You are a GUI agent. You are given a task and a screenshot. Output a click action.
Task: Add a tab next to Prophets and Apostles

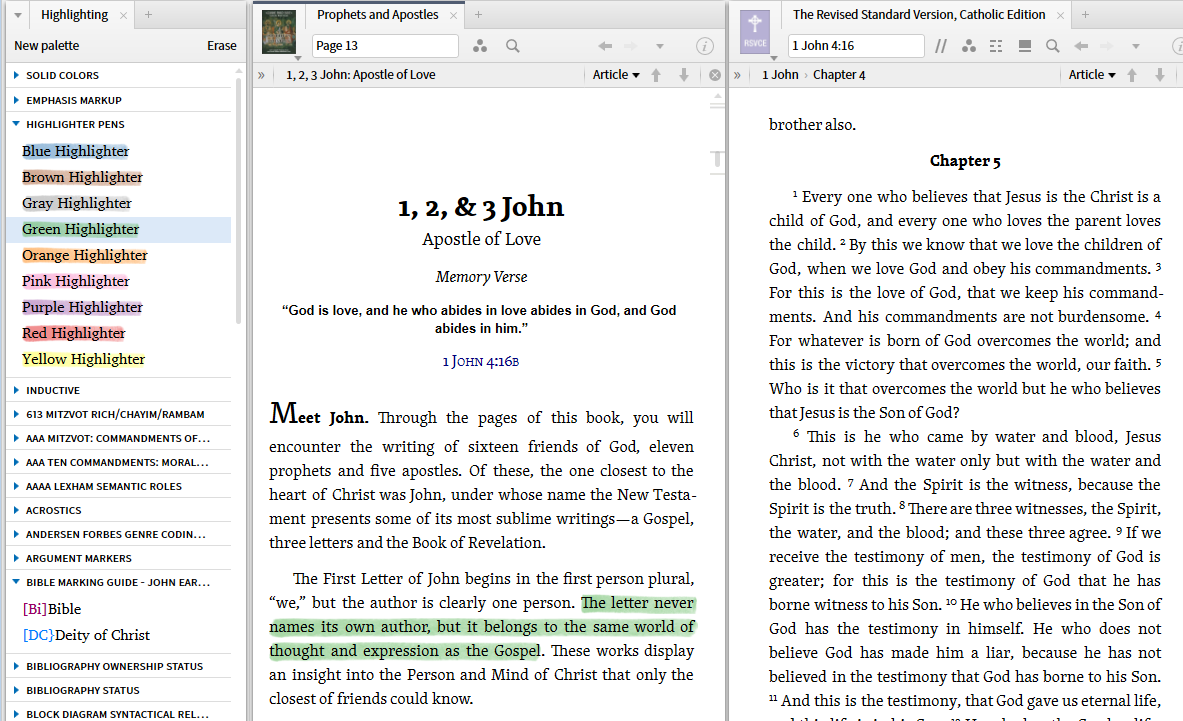478,14
